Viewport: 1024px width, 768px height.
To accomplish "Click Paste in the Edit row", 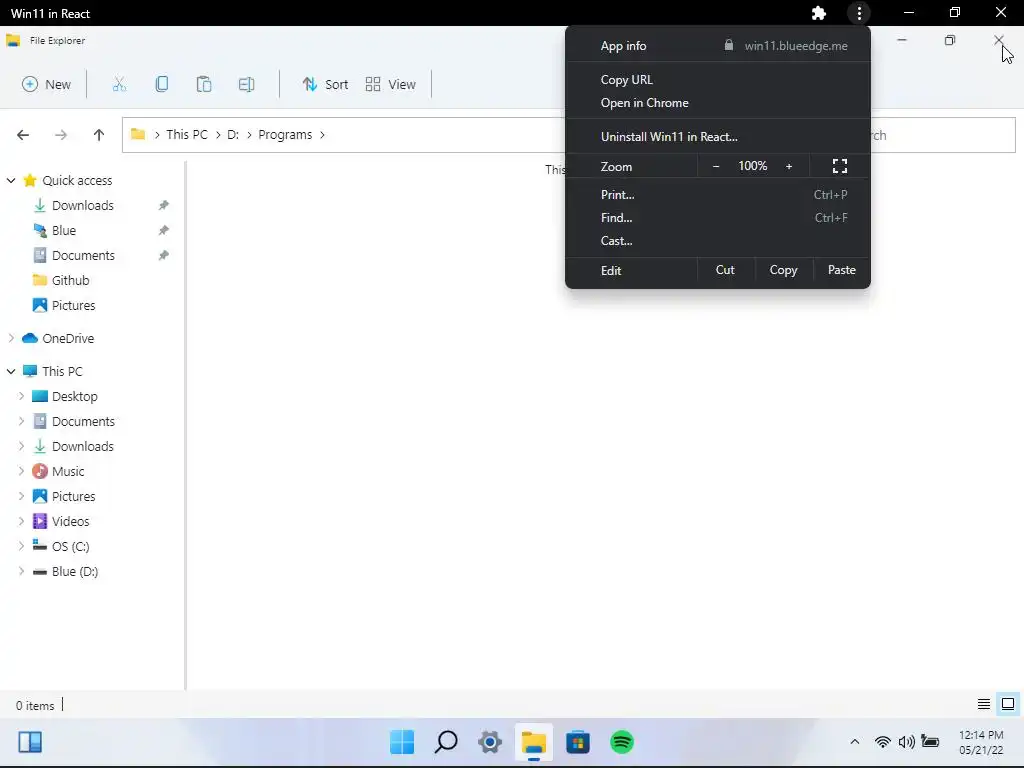I will tap(842, 270).
